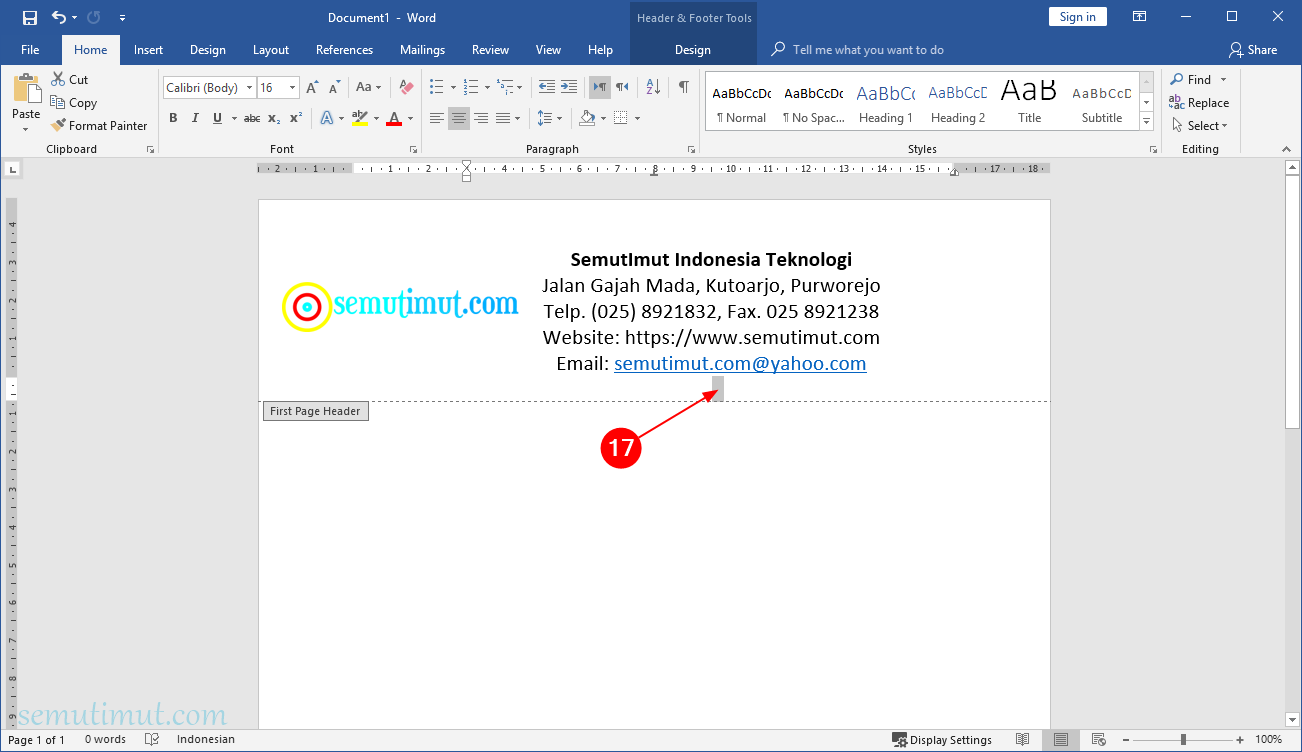The width and height of the screenshot is (1302, 752).
Task: Open Display Settings in status bar
Action: pos(942,740)
